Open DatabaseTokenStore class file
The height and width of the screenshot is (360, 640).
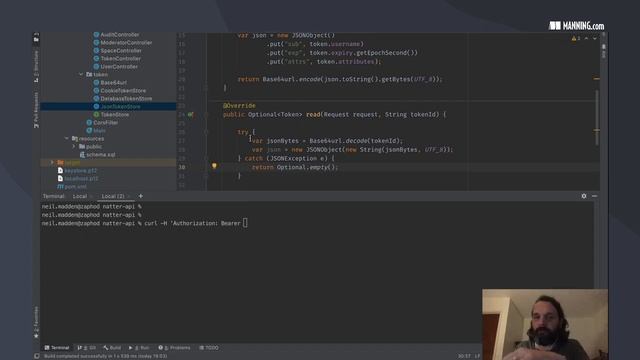tap(126, 98)
